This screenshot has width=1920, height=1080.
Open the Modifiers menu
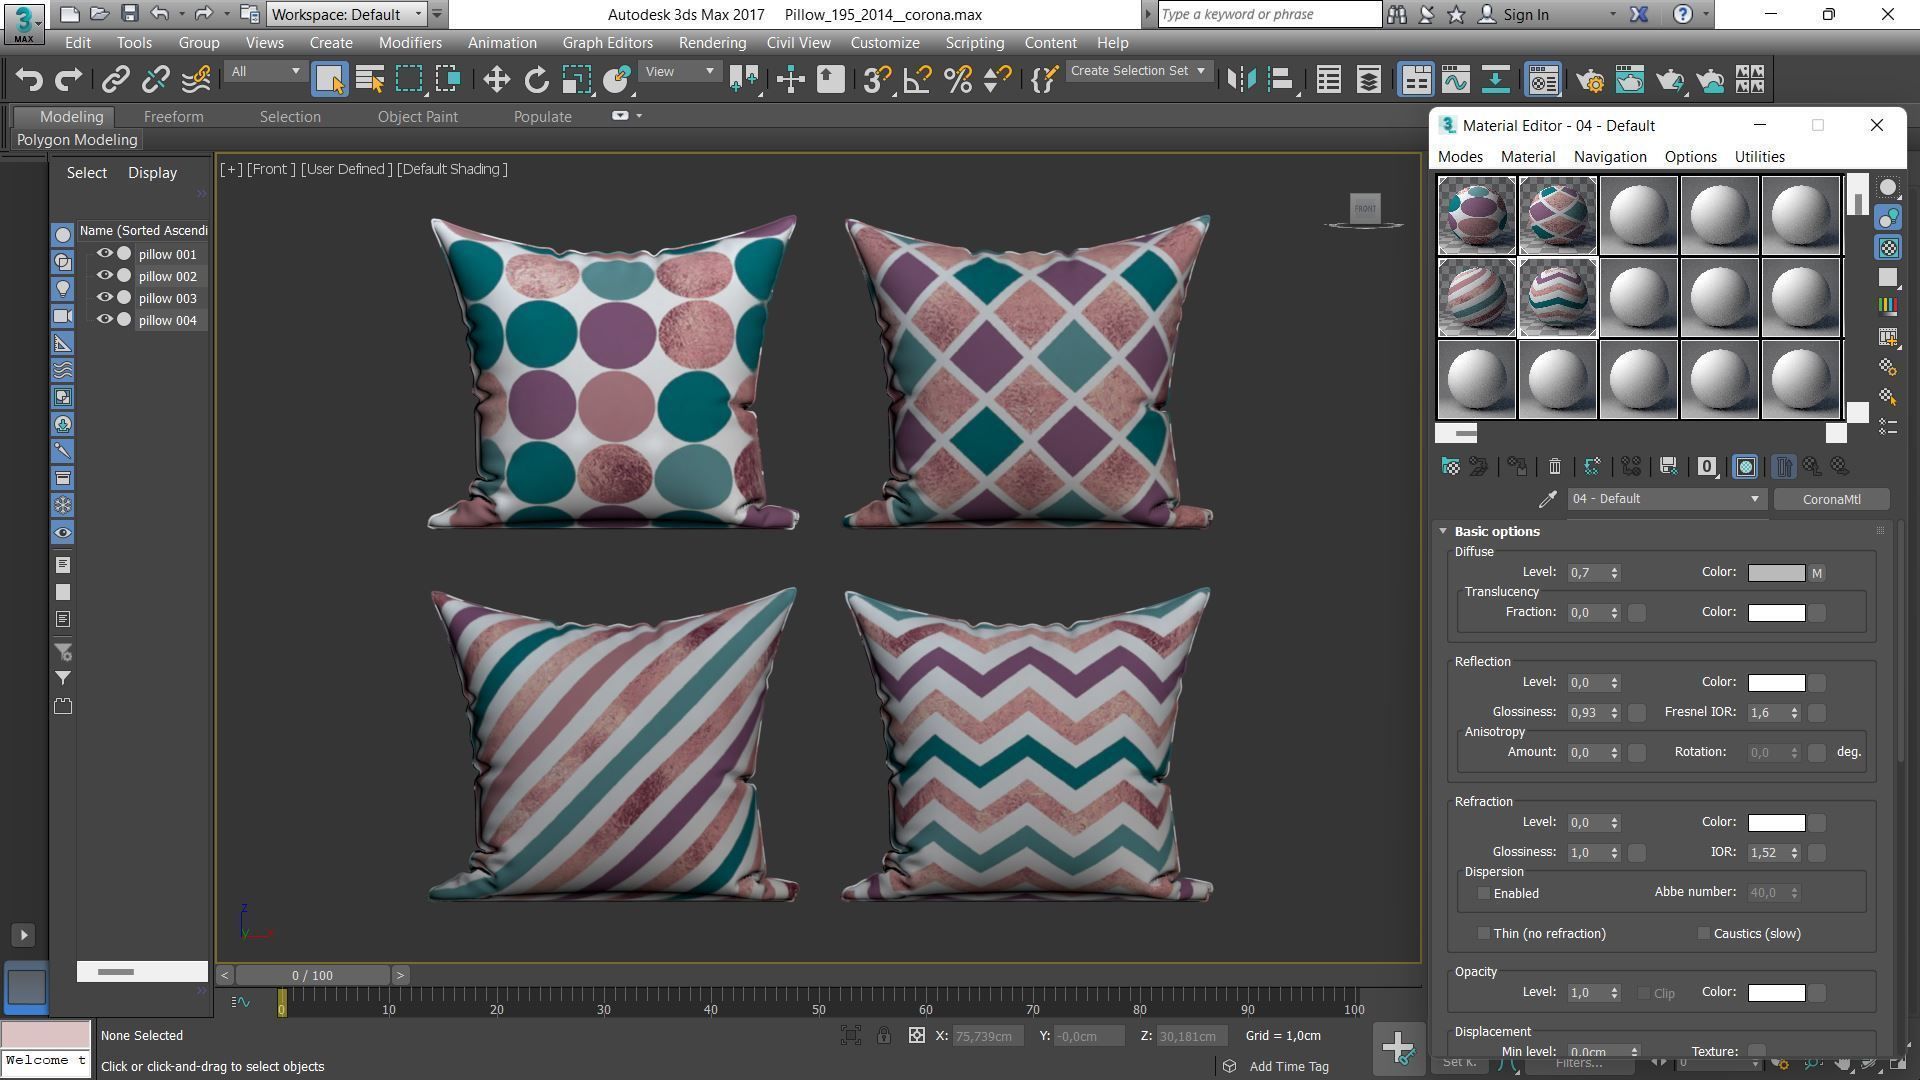tap(410, 43)
